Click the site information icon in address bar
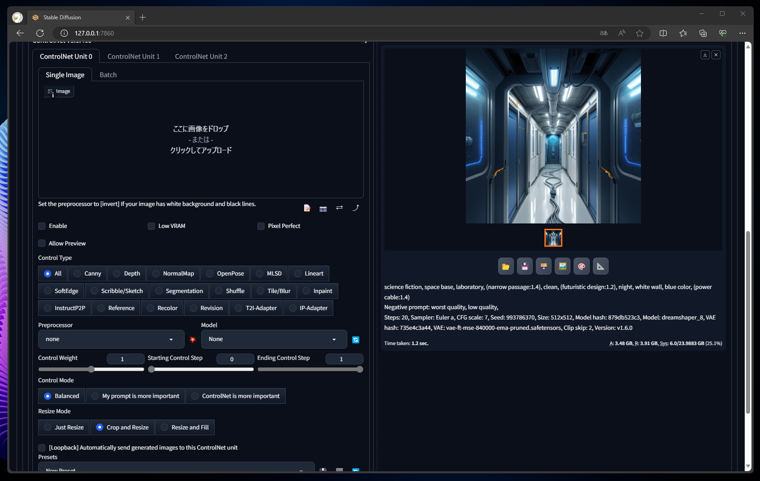Viewport: 760px width, 481px height. (x=64, y=33)
